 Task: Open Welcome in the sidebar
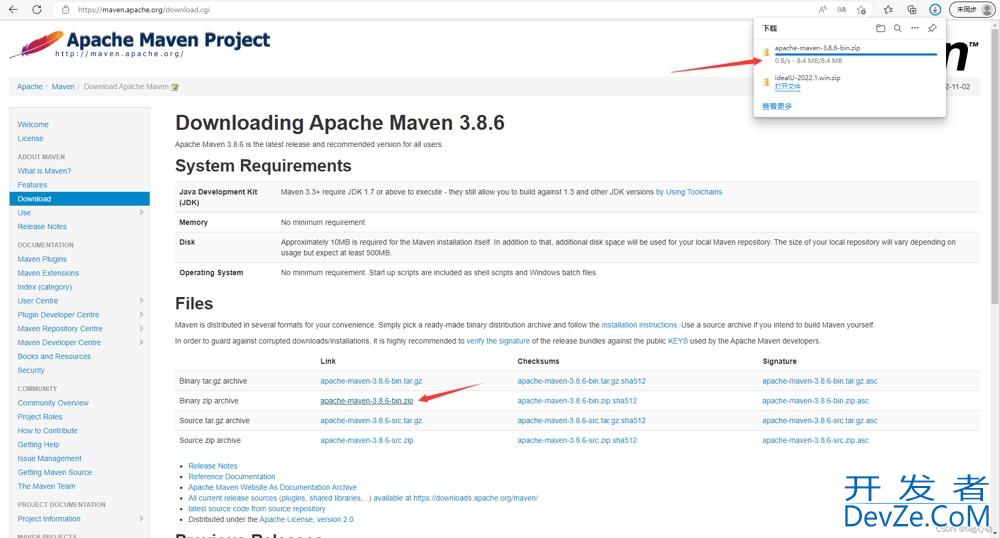pos(33,124)
